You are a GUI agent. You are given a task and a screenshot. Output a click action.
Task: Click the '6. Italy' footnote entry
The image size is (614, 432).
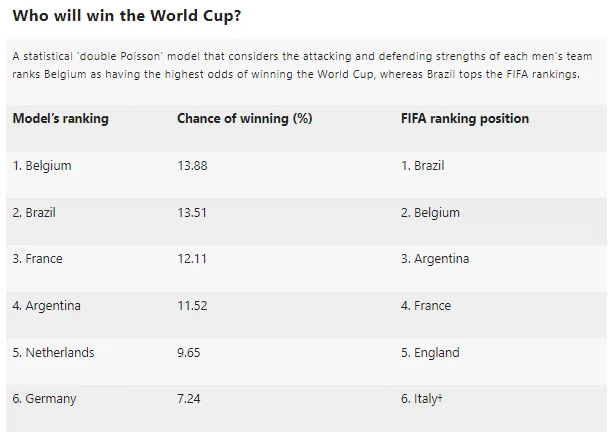pos(422,399)
